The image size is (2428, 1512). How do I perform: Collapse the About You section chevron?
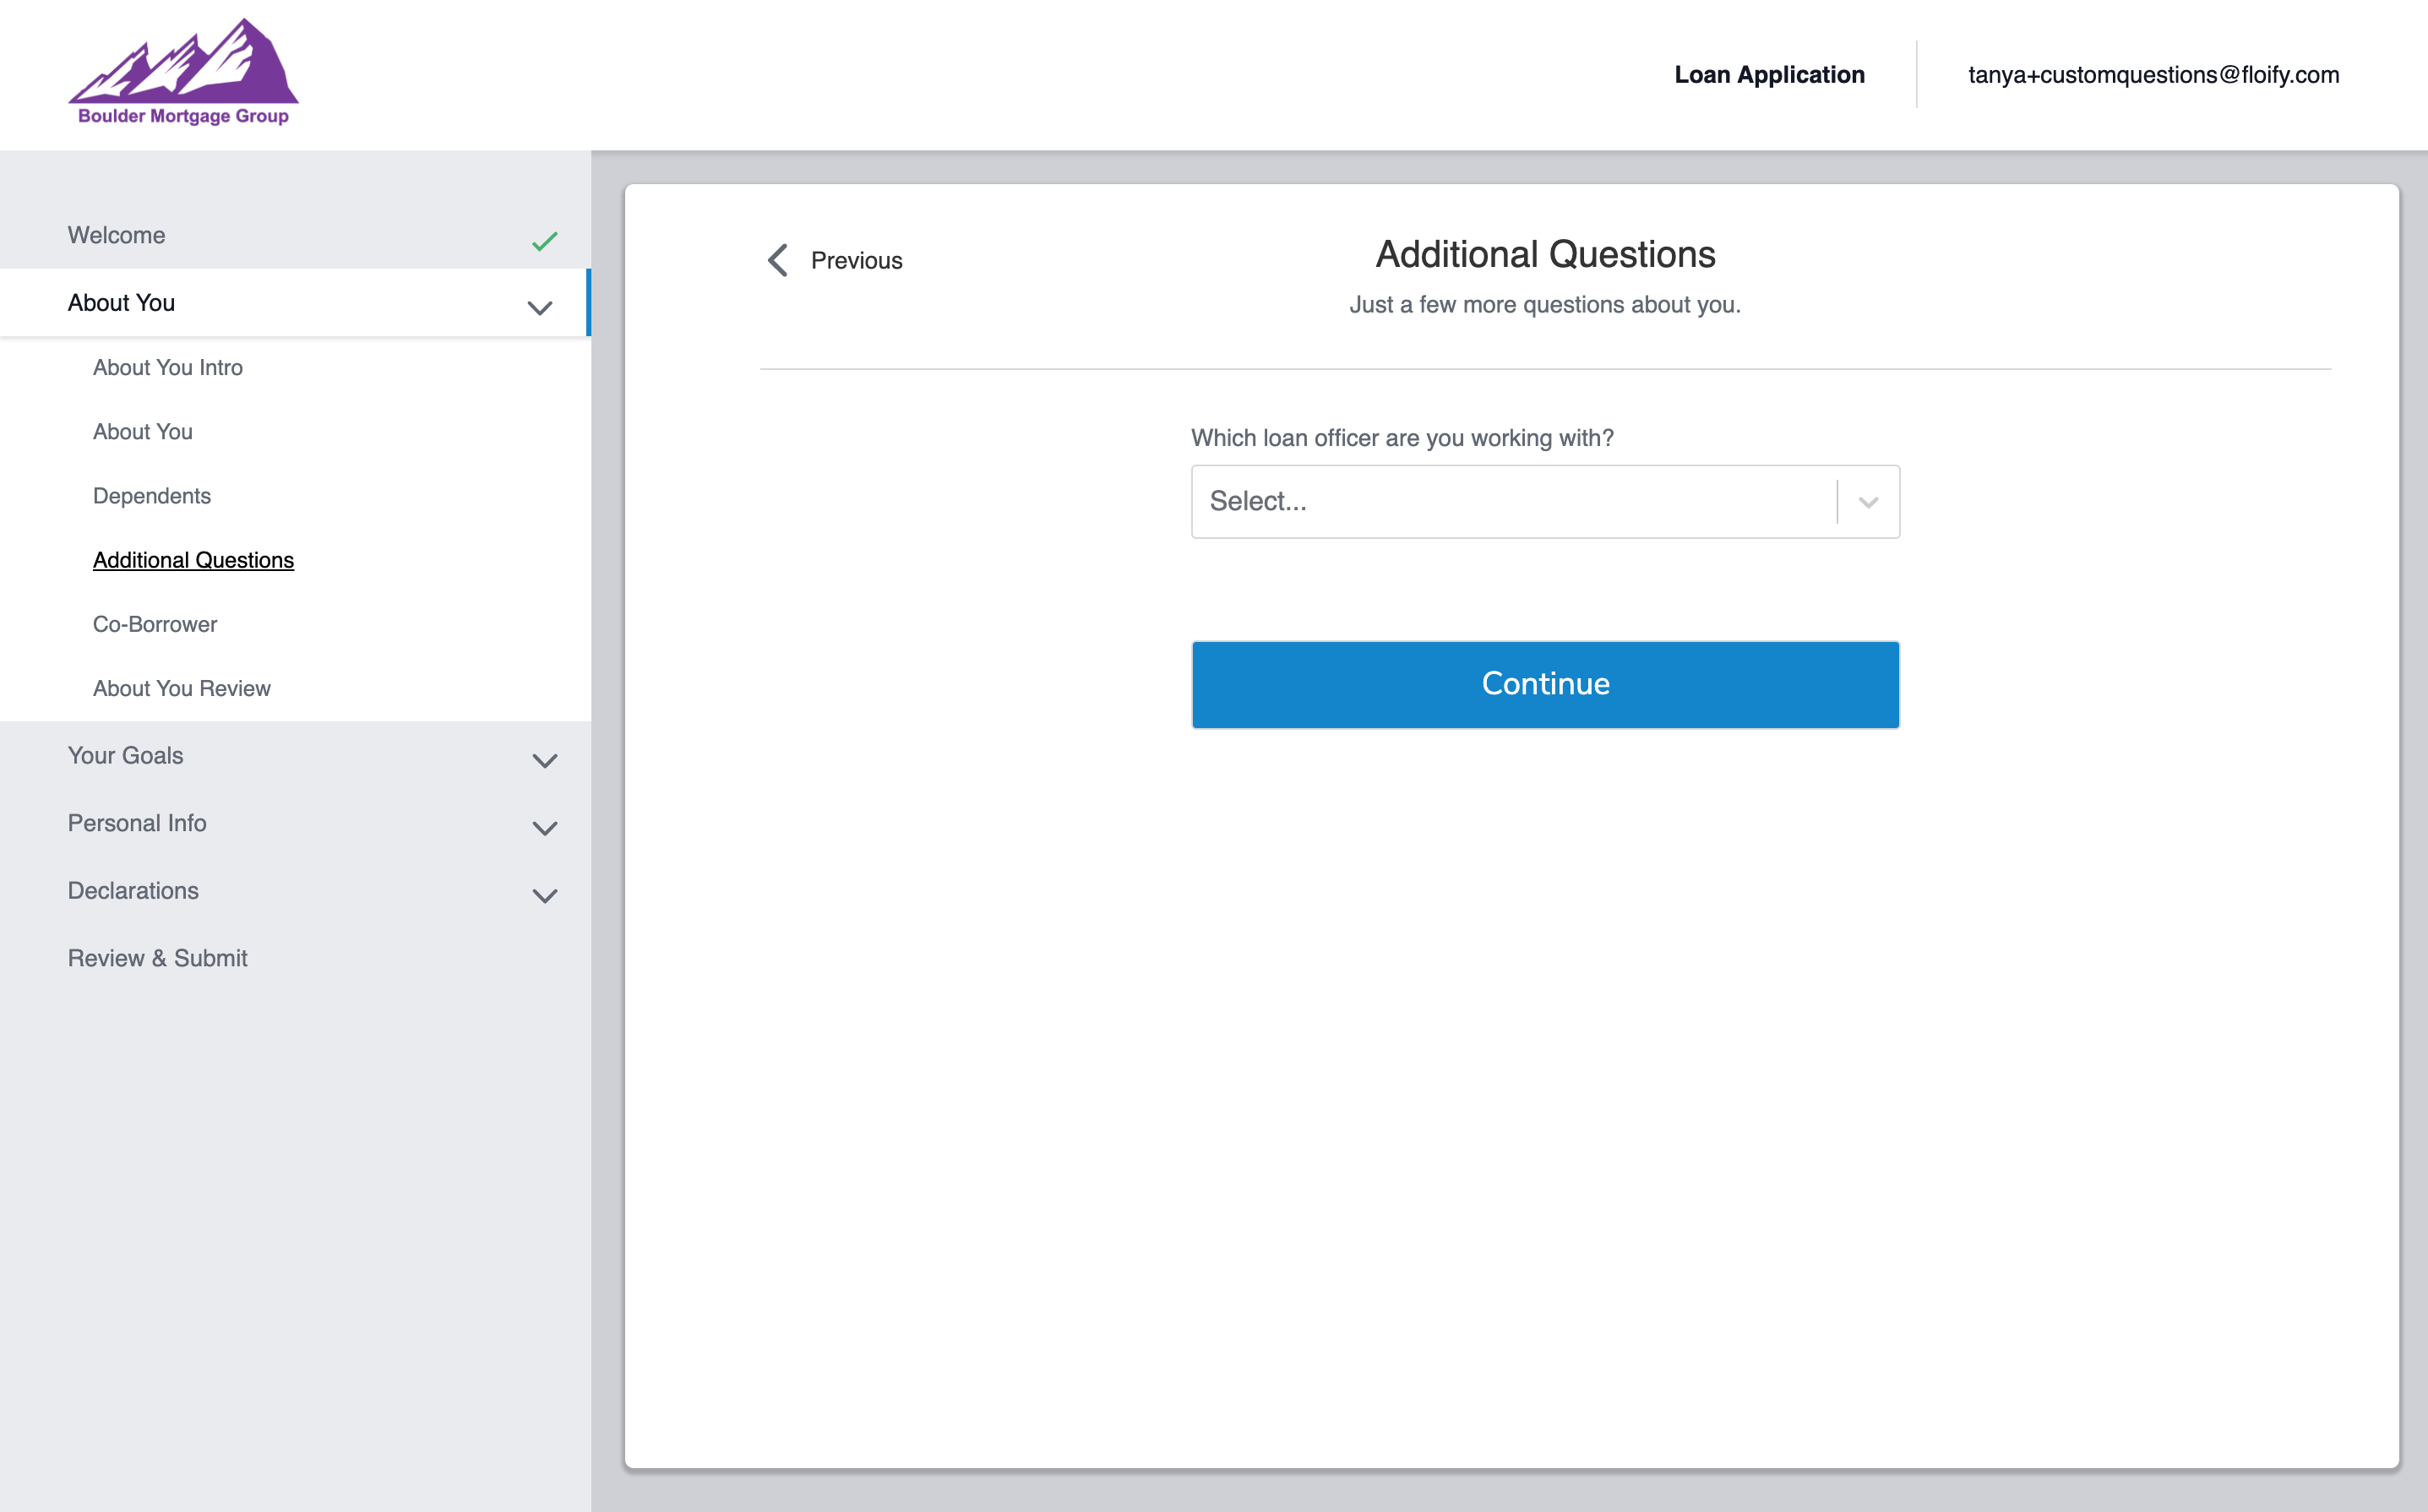[x=540, y=308]
